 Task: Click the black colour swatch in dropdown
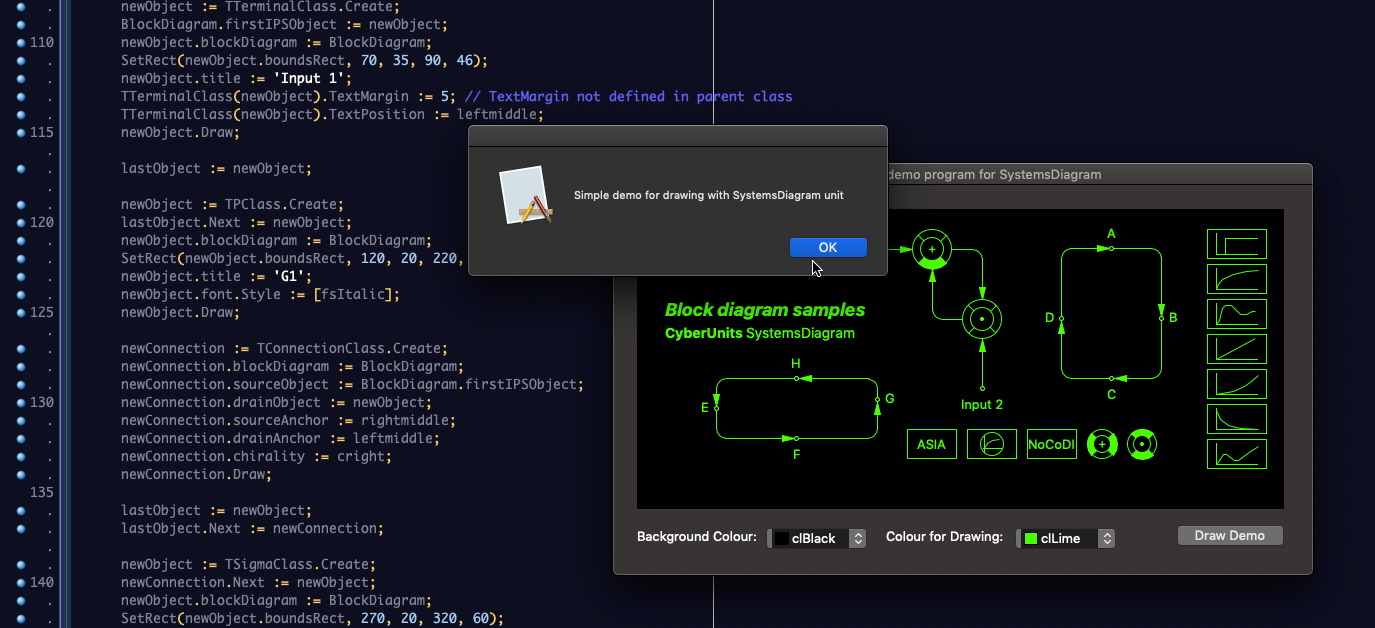pos(782,539)
